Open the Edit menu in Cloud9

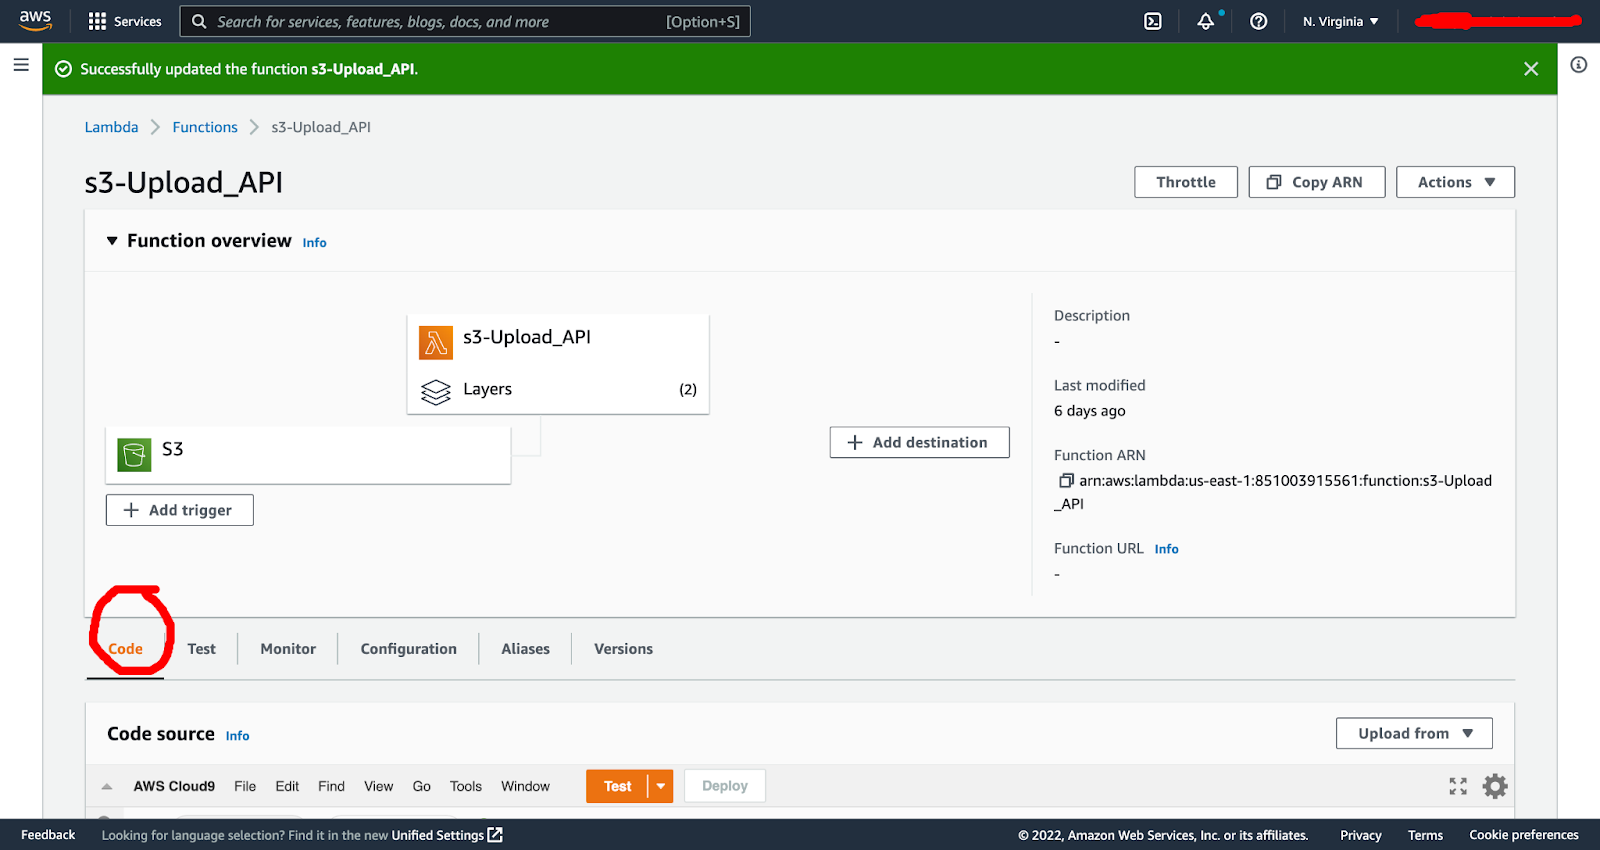287,787
